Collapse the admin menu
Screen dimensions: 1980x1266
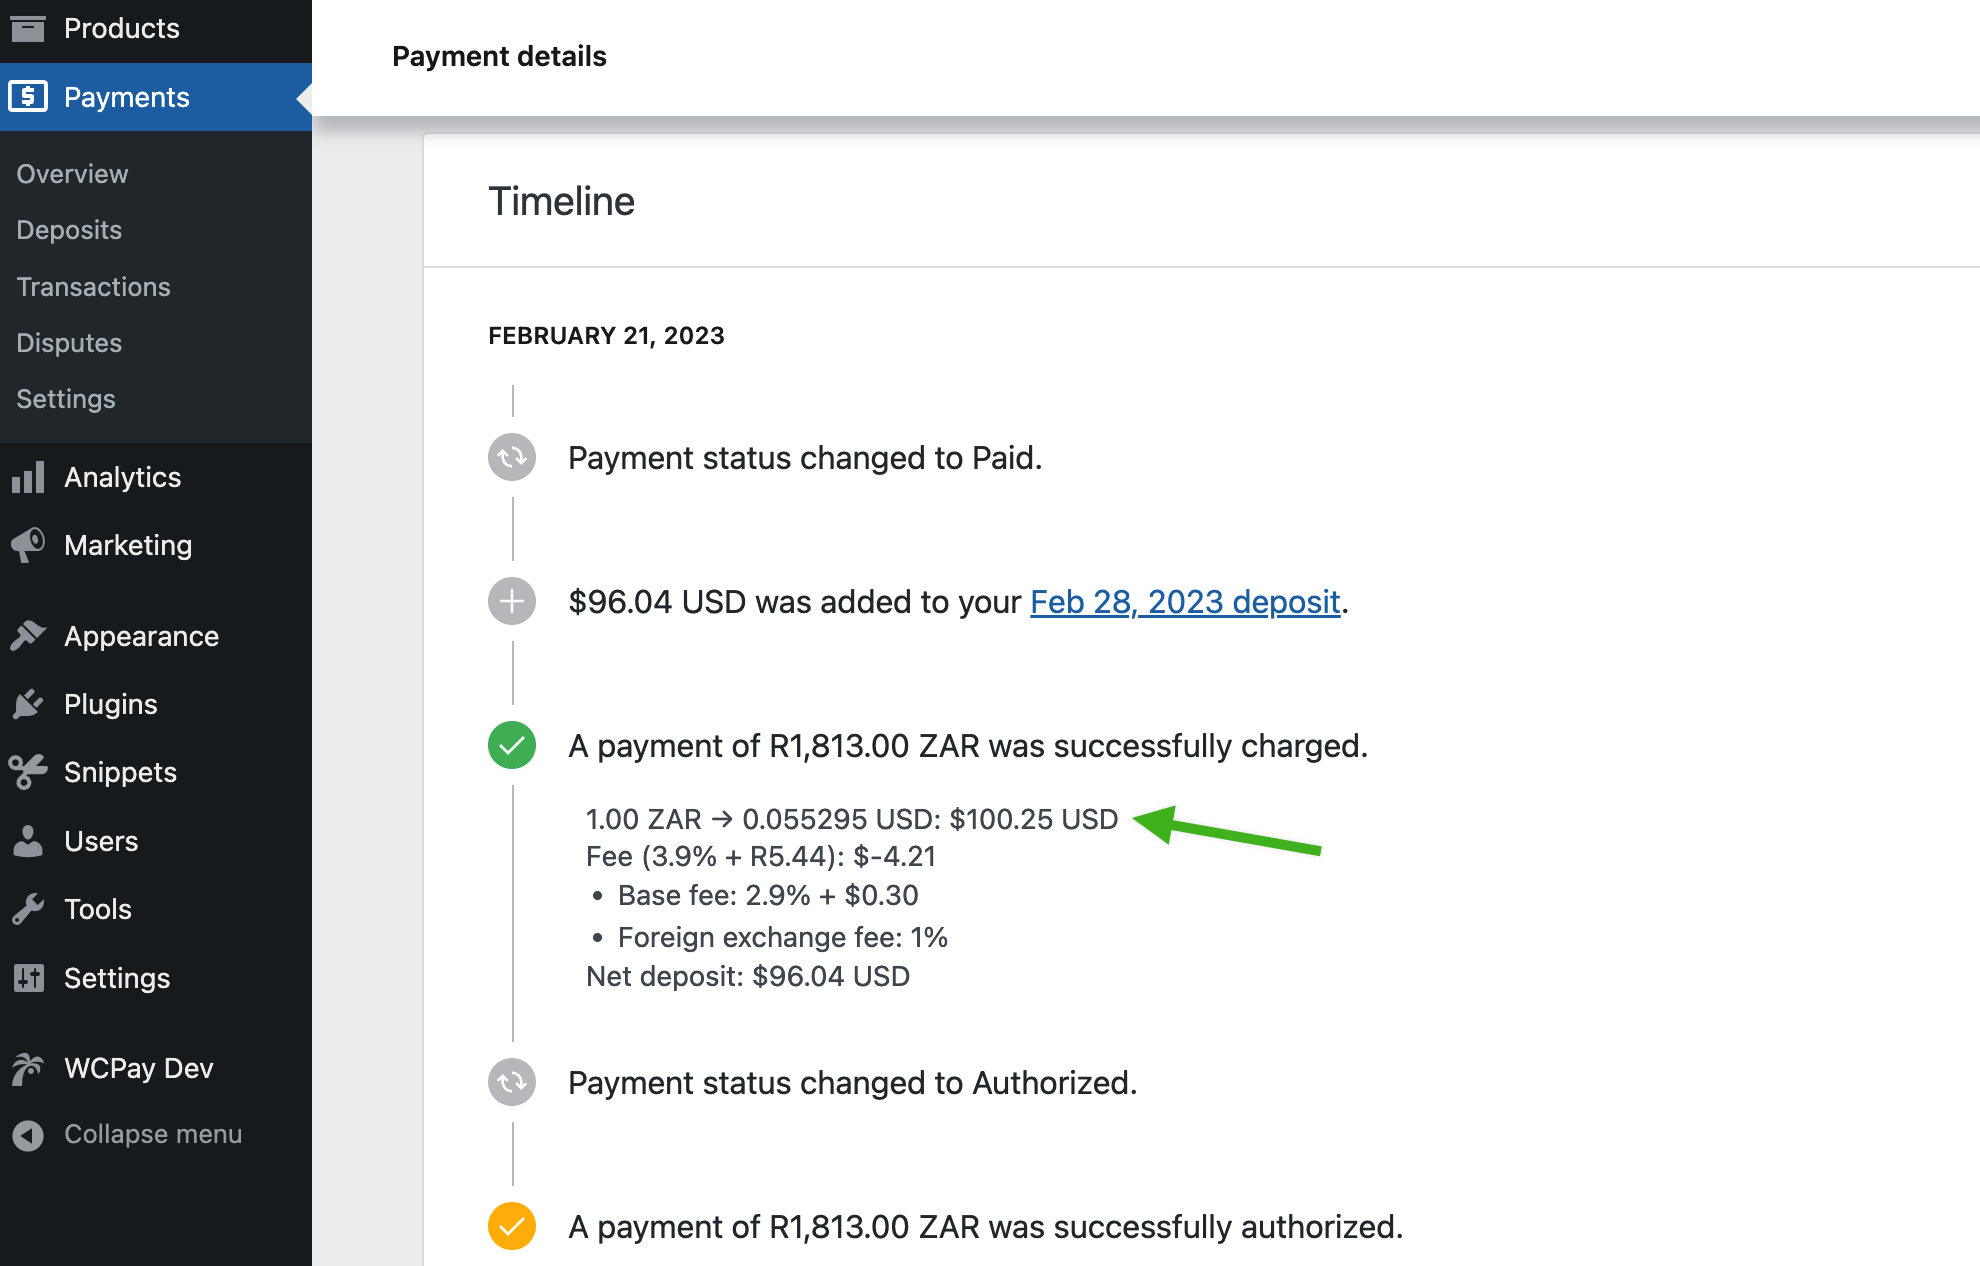(x=128, y=1134)
